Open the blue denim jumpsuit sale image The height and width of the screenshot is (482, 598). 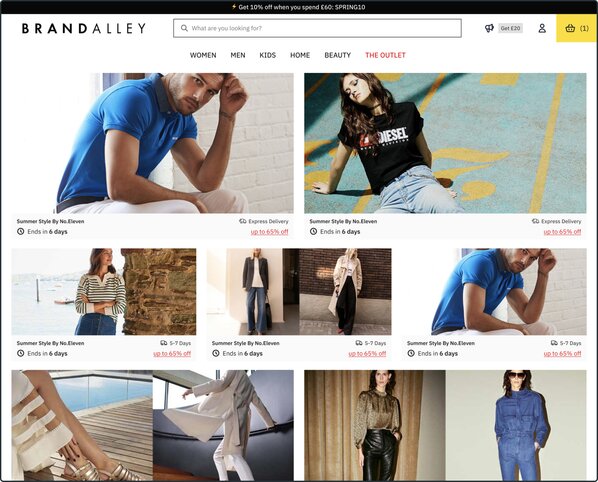pyautogui.click(x=516, y=425)
